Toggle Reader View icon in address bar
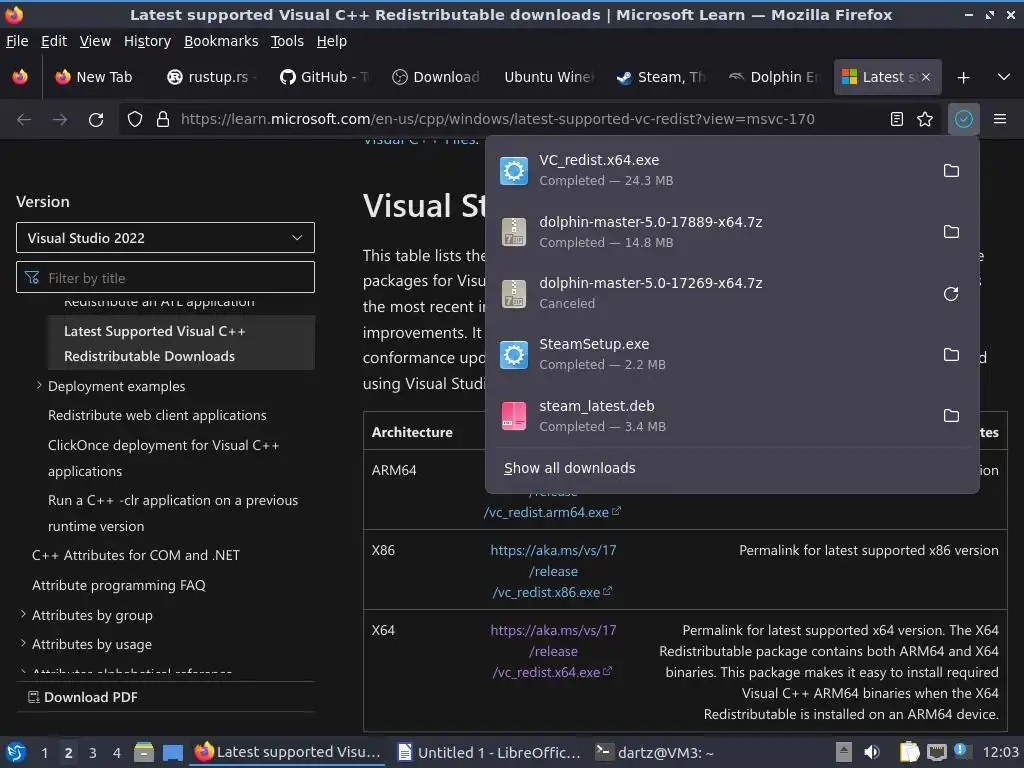Screen dimensions: 1024x768 click(897, 119)
